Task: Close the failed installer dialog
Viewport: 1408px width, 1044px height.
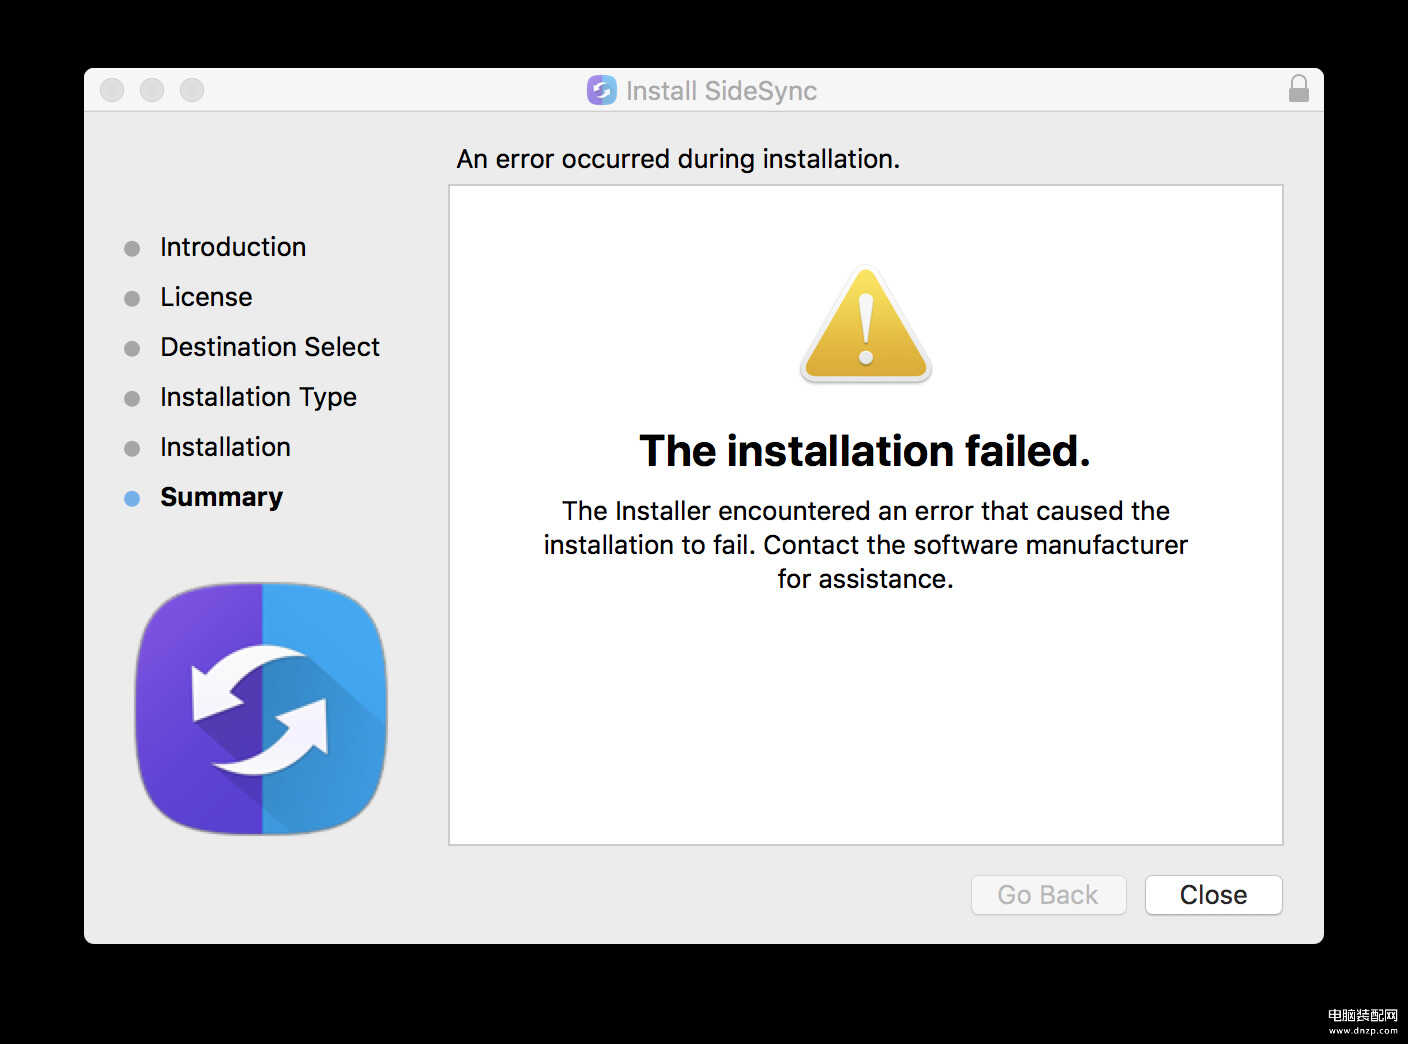Action: [x=1213, y=895]
